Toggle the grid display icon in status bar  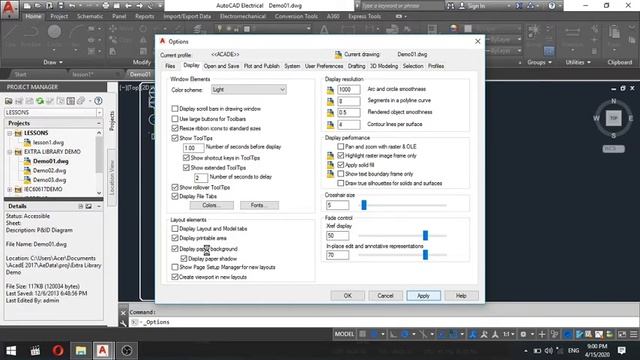coord(362,334)
